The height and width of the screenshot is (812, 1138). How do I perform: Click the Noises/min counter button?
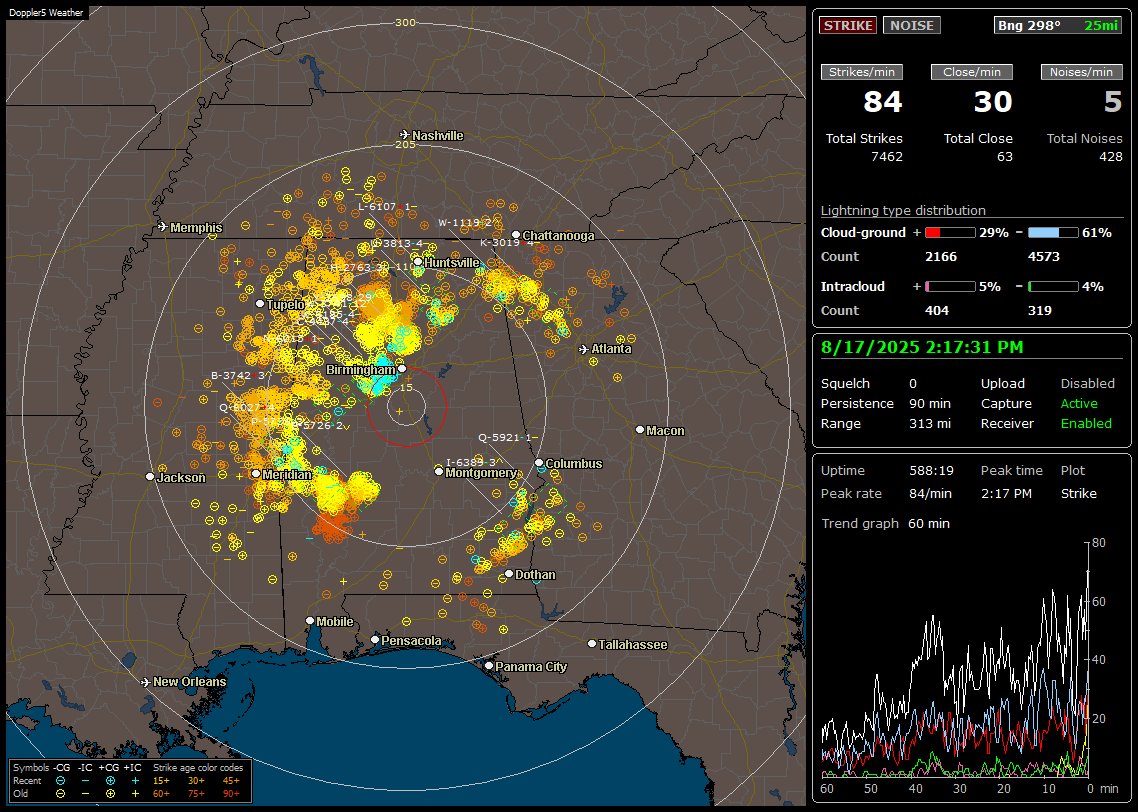[1081, 72]
